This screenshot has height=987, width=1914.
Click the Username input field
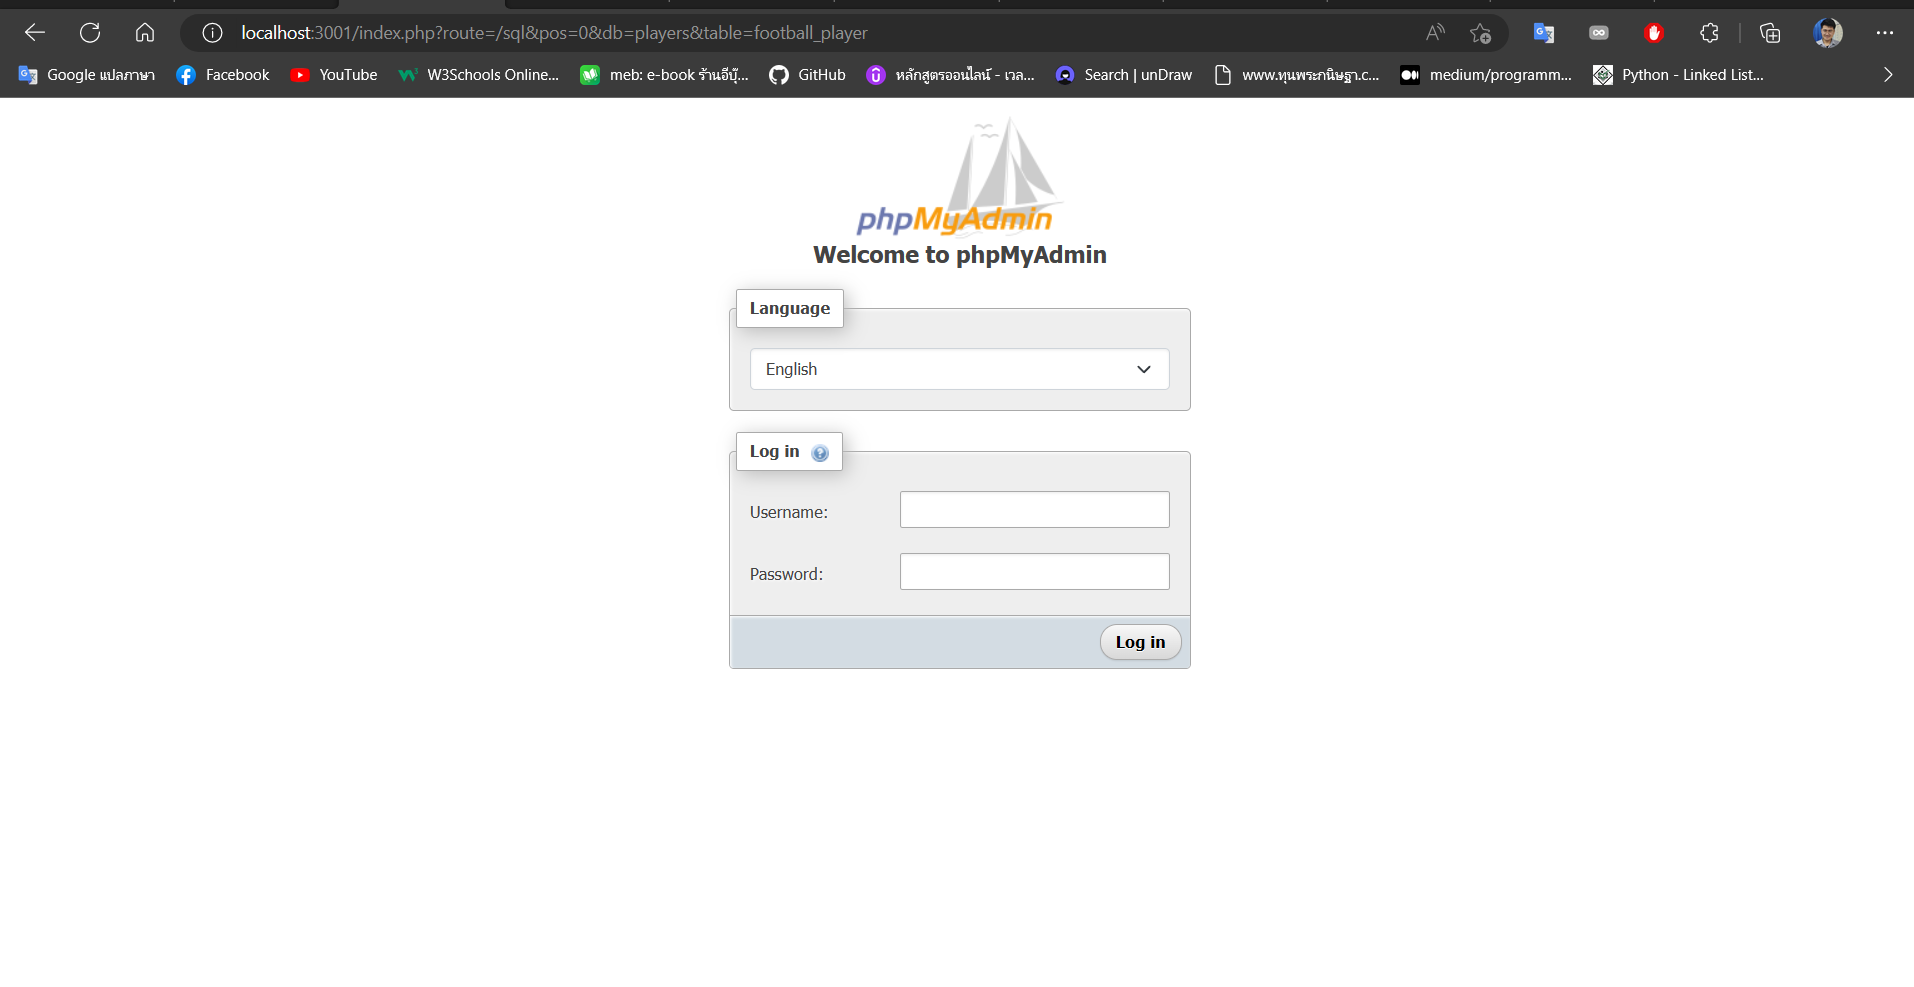coord(1034,509)
